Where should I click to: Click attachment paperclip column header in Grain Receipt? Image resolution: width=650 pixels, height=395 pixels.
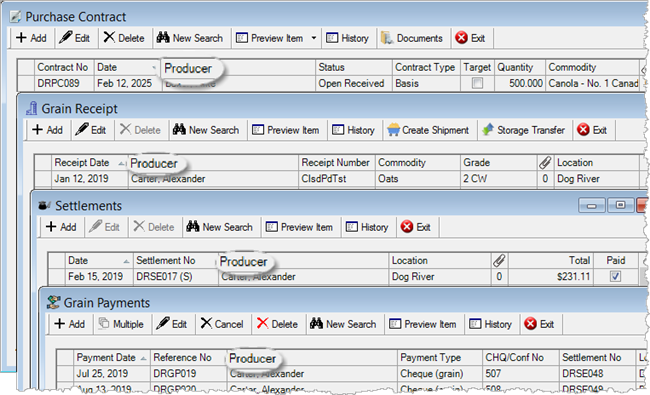(545, 162)
